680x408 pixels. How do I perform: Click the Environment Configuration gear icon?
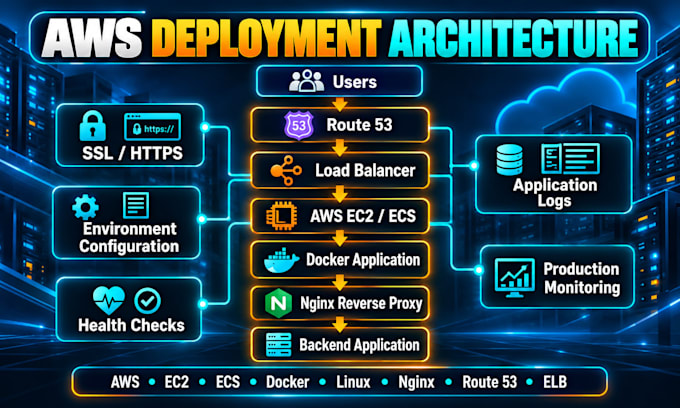coord(85,207)
